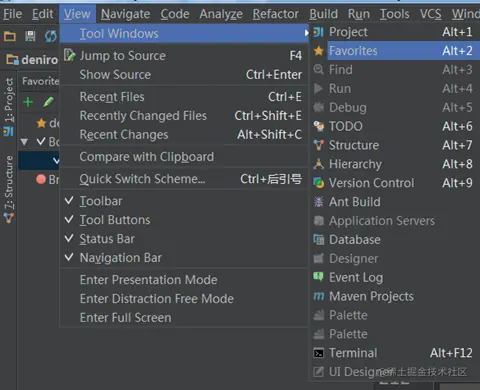The width and height of the screenshot is (480, 390).
Task: Open the 1: Project side tool tab
Action: click(9, 107)
